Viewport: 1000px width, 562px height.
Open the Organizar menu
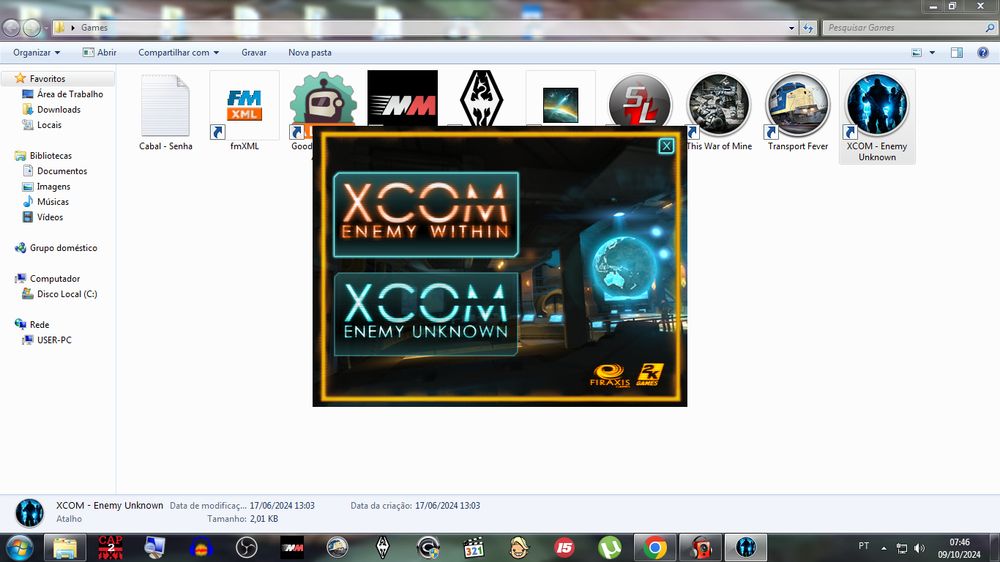point(36,52)
